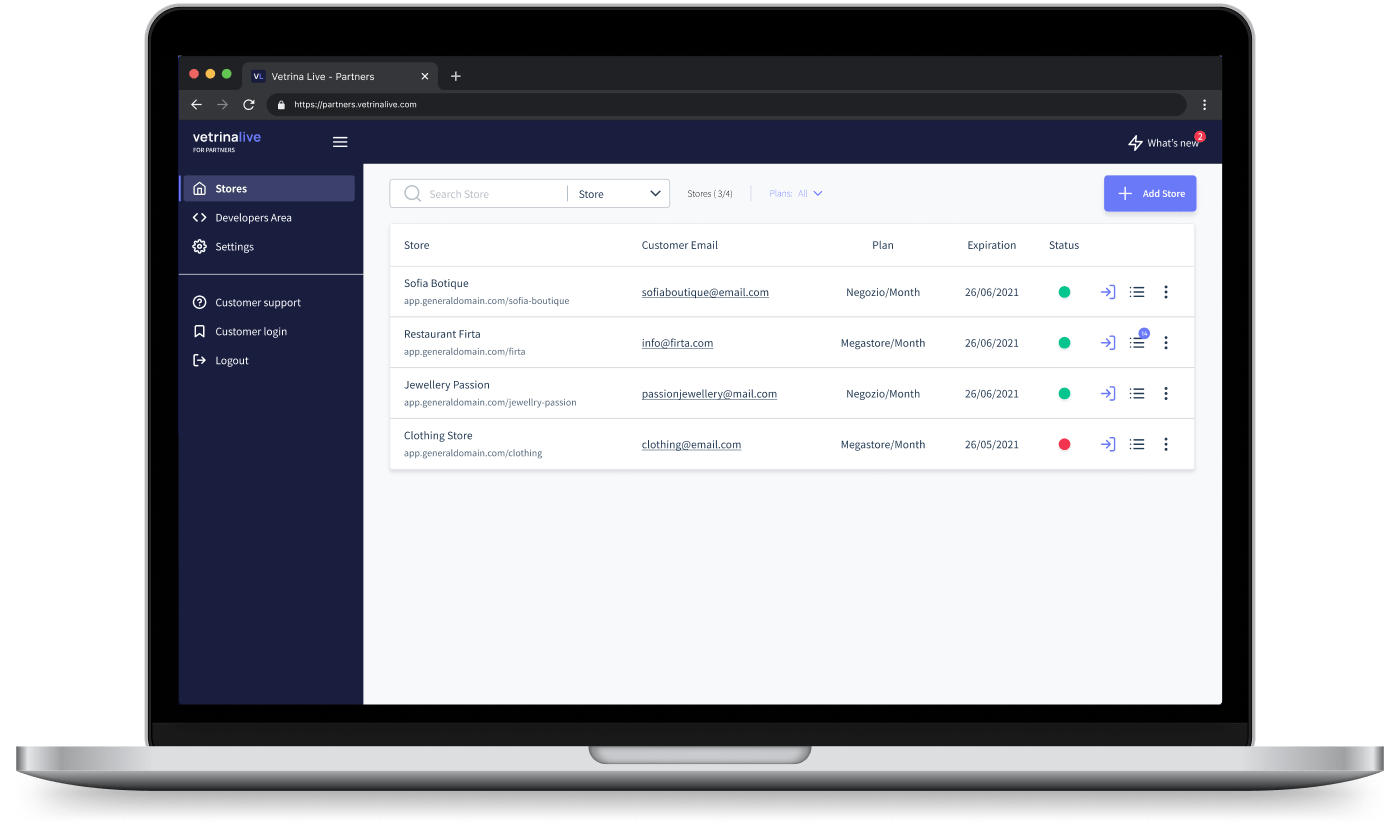
Task: Click the Clothing Store store name
Action: pos(438,436)
